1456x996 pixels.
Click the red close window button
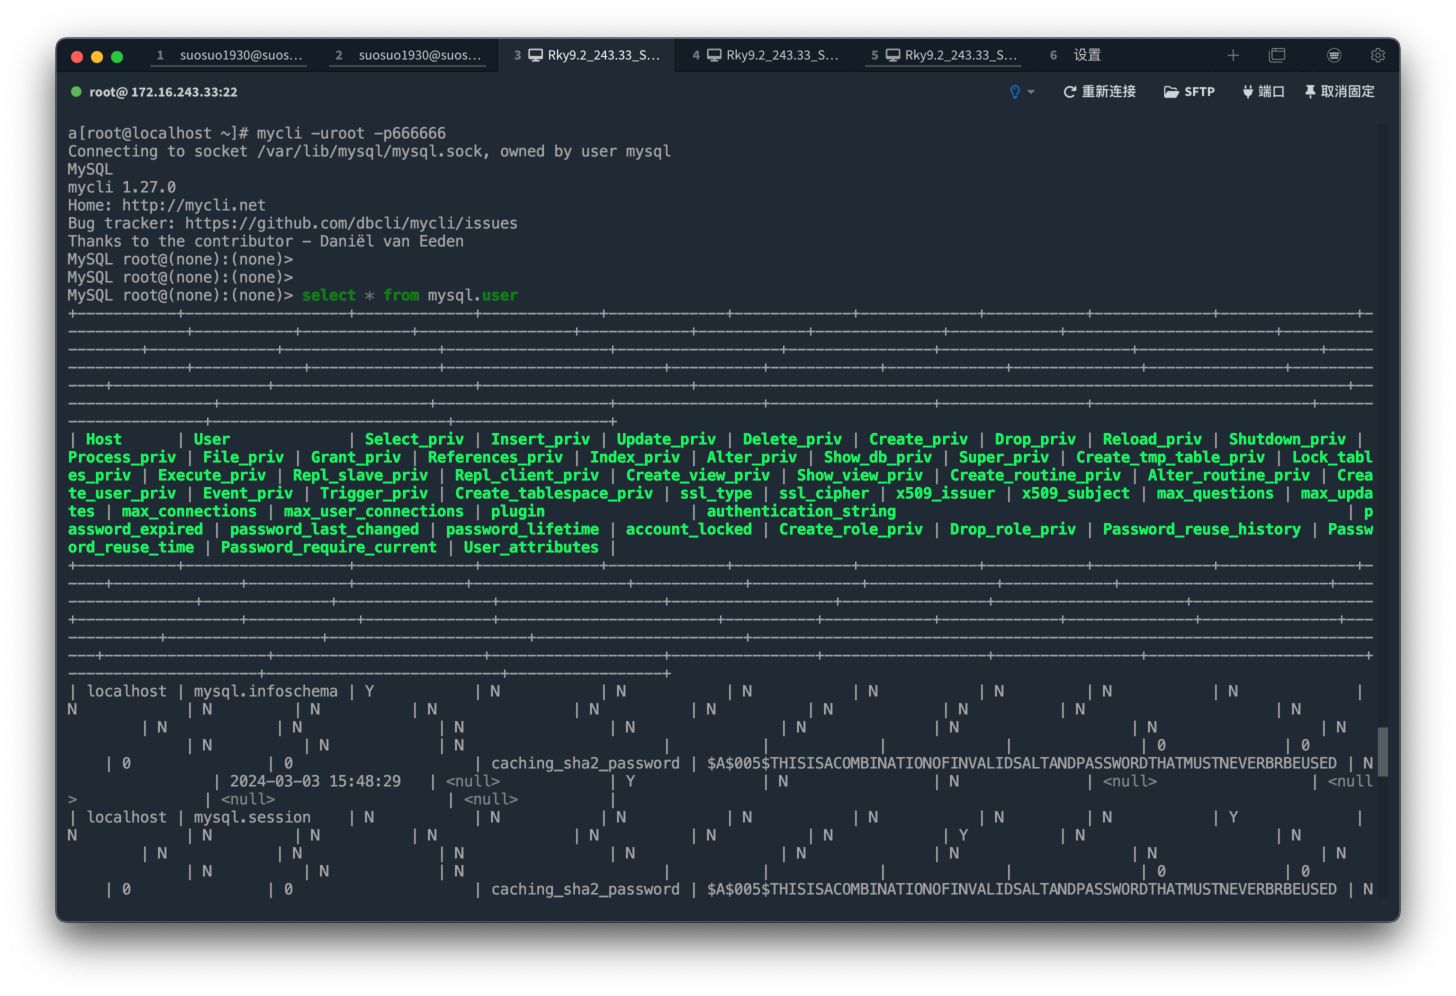click(77, 57)
